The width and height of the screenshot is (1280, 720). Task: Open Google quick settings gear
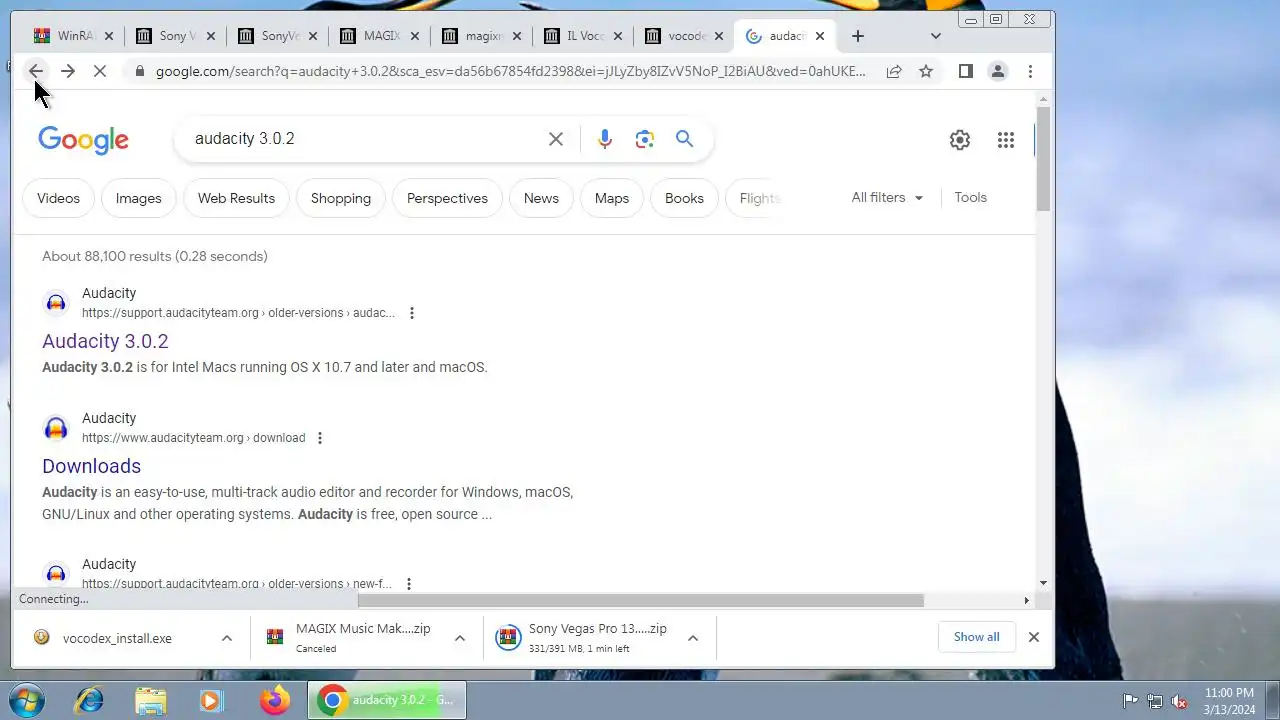click(x=960, y=140)
